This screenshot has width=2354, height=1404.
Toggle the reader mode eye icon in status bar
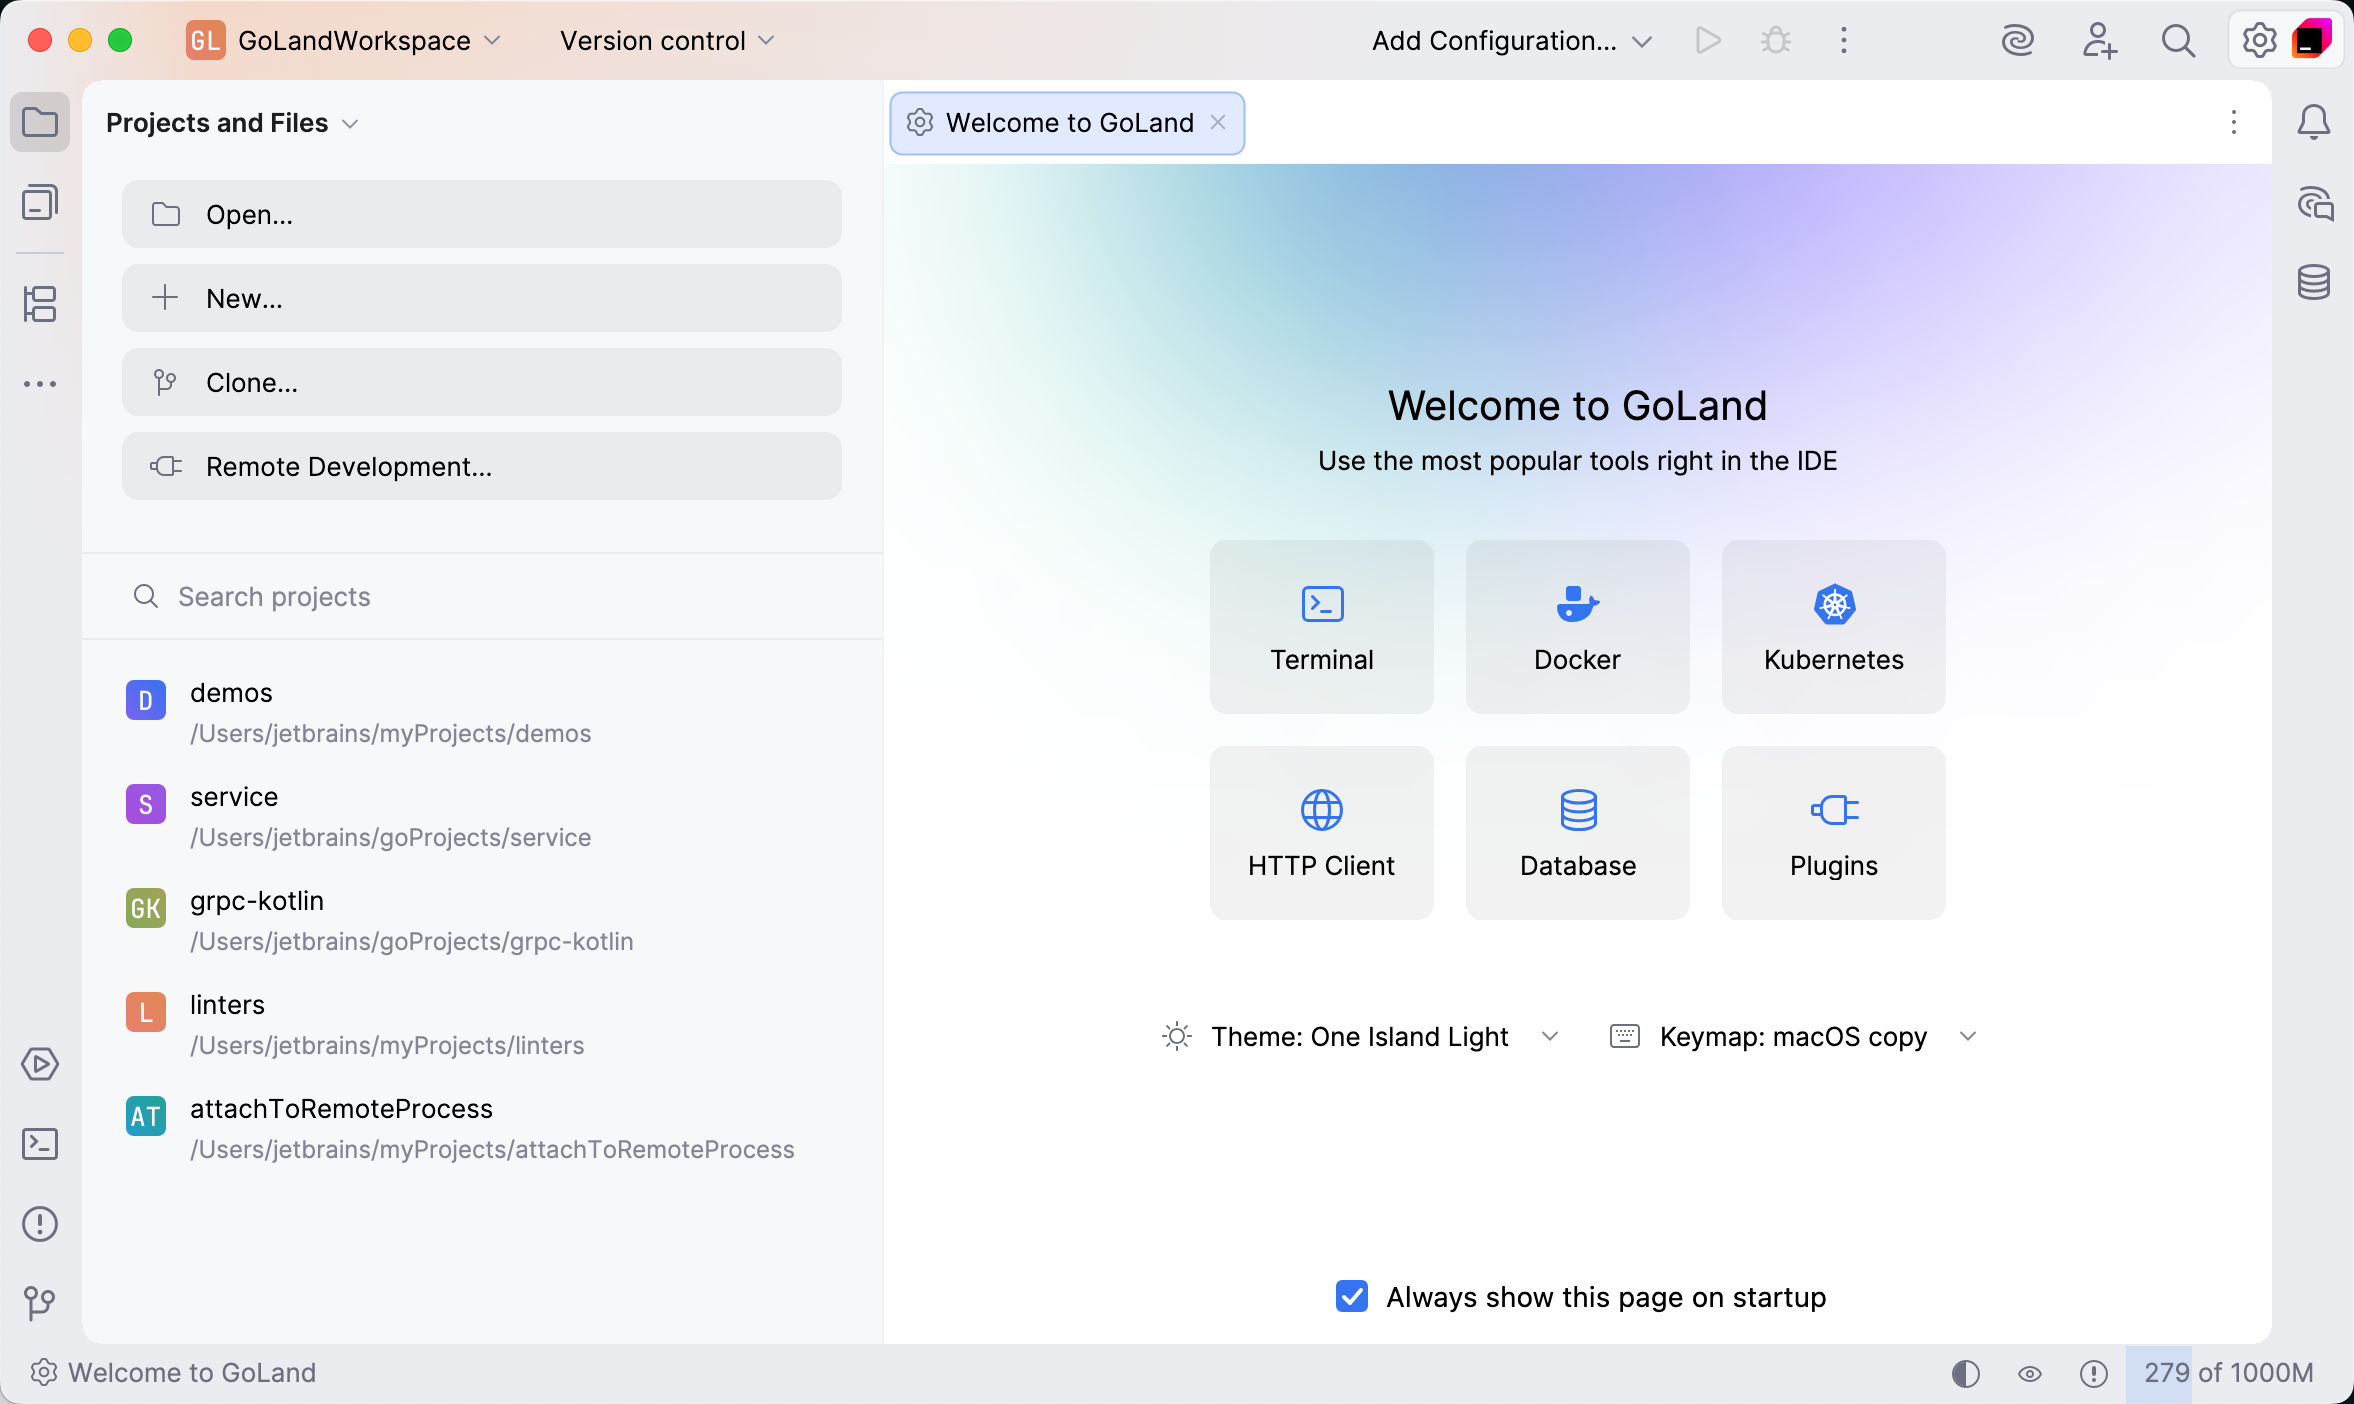tap(2030, 1374)
